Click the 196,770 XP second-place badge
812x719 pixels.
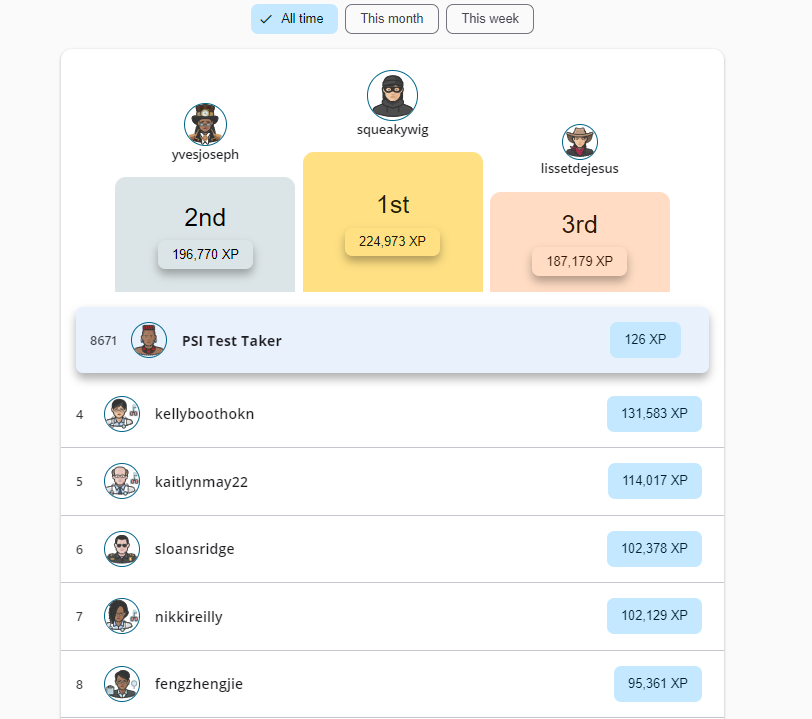tap(205, 254)
